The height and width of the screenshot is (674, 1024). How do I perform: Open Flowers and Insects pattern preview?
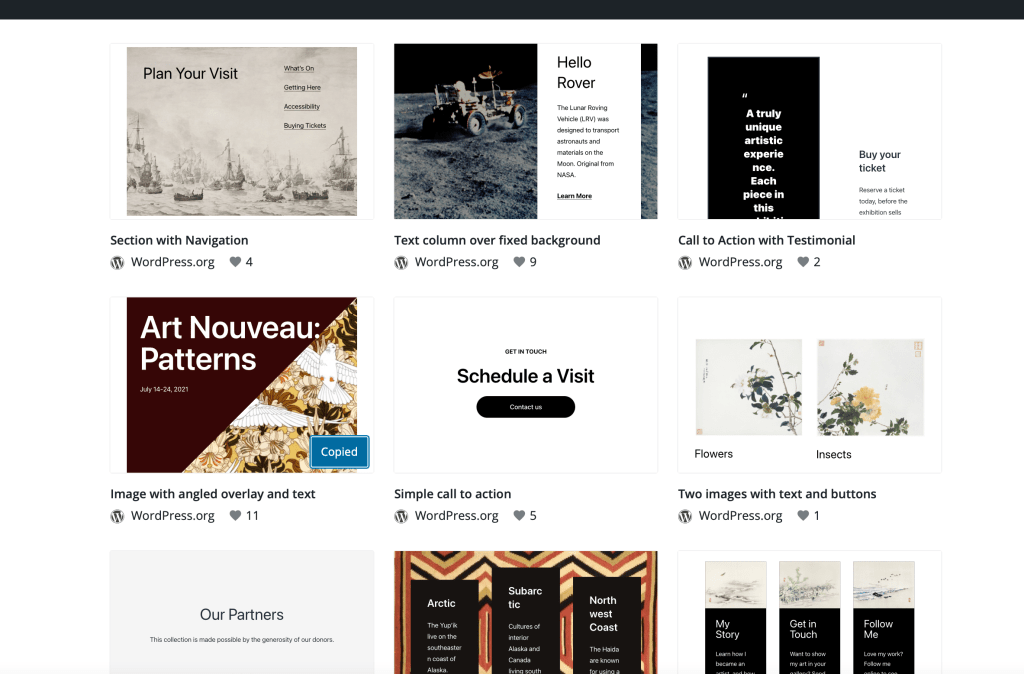810,385
